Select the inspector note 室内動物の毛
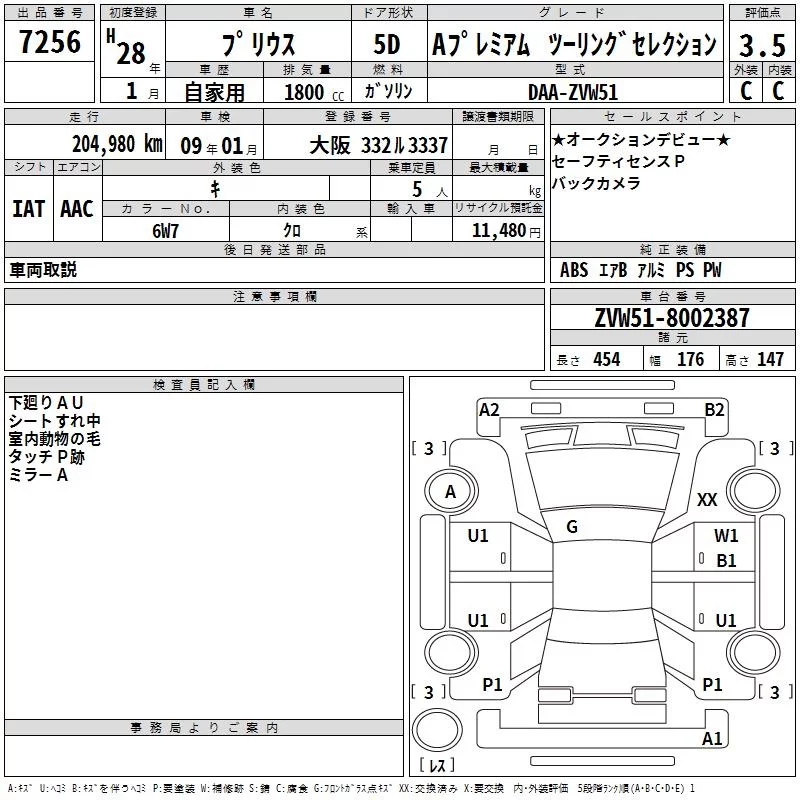Viewport: 800px width, 800px height. coord(55,439)
